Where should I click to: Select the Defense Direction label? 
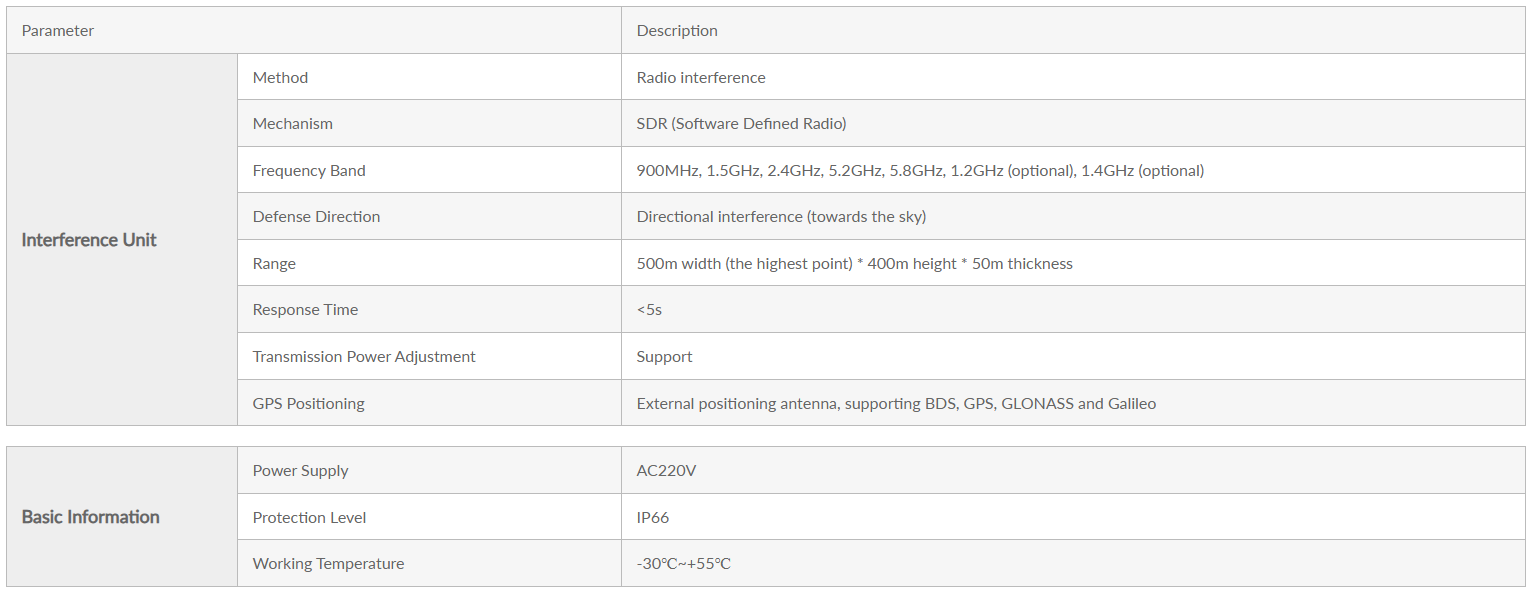pos(316,217)
